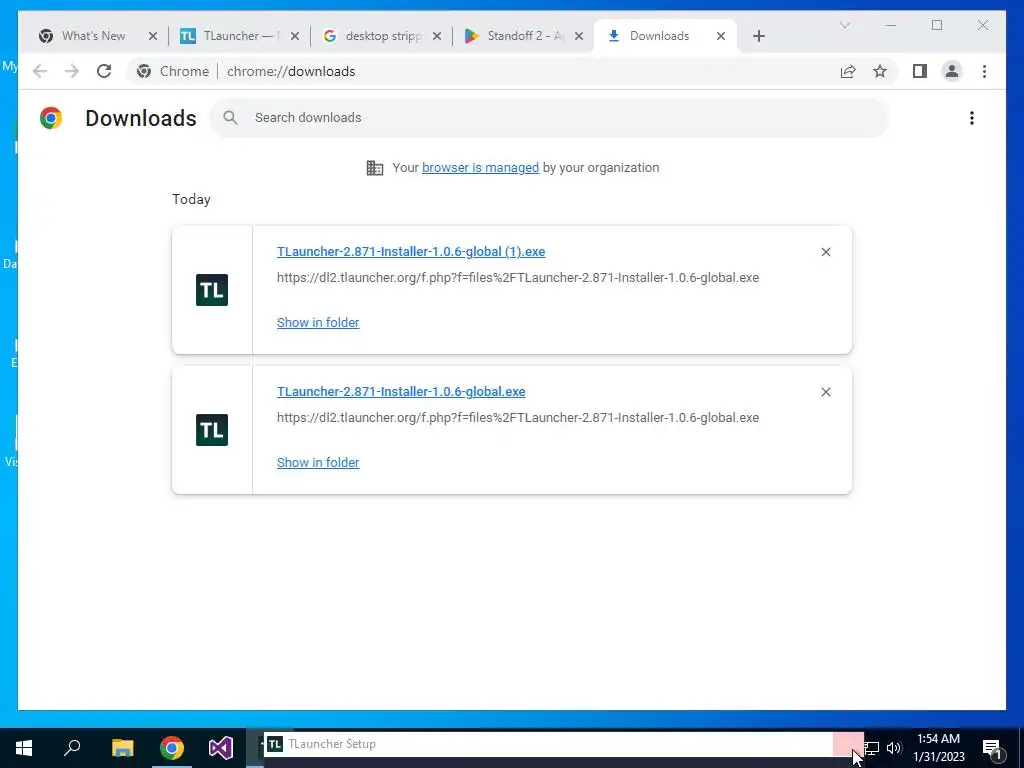Show global (1).exe in folder

click(318, 323)
